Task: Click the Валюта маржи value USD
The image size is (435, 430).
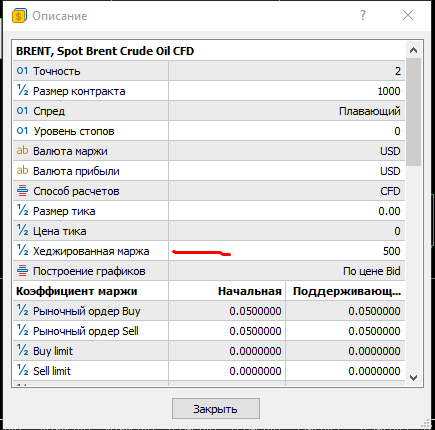Action: tap(390, 151)
